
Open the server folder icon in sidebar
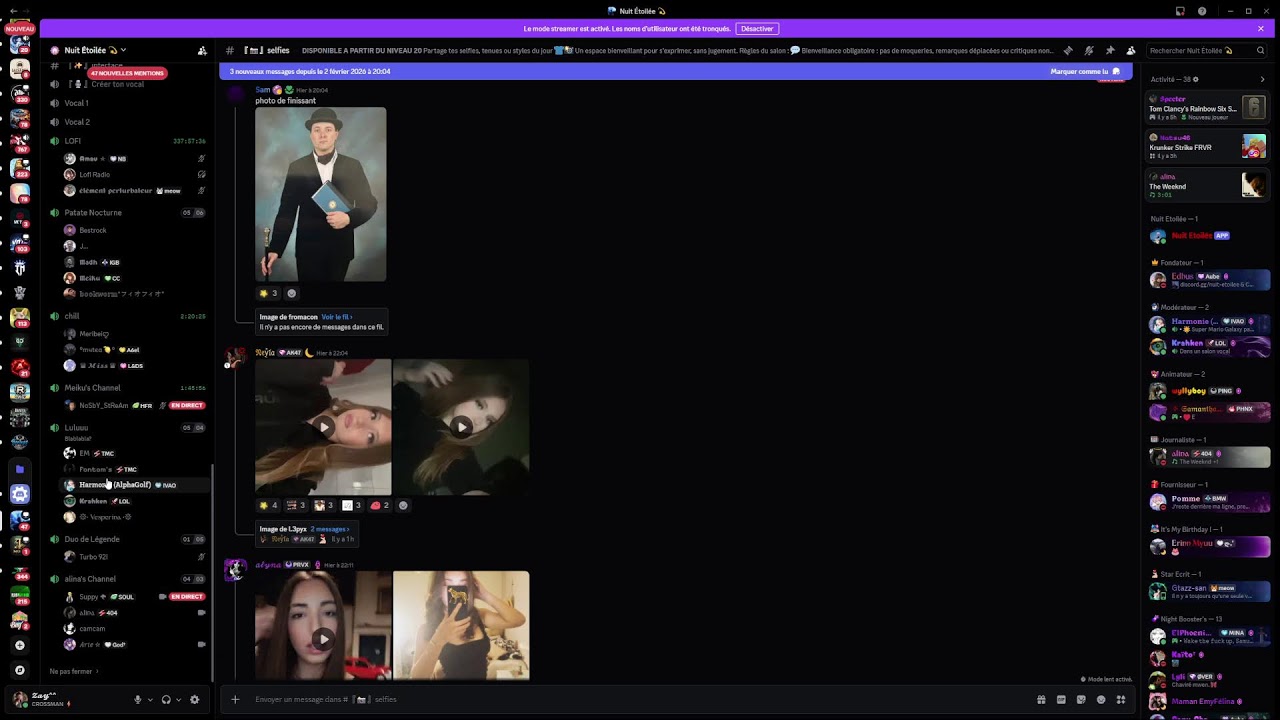pos(19,468)
